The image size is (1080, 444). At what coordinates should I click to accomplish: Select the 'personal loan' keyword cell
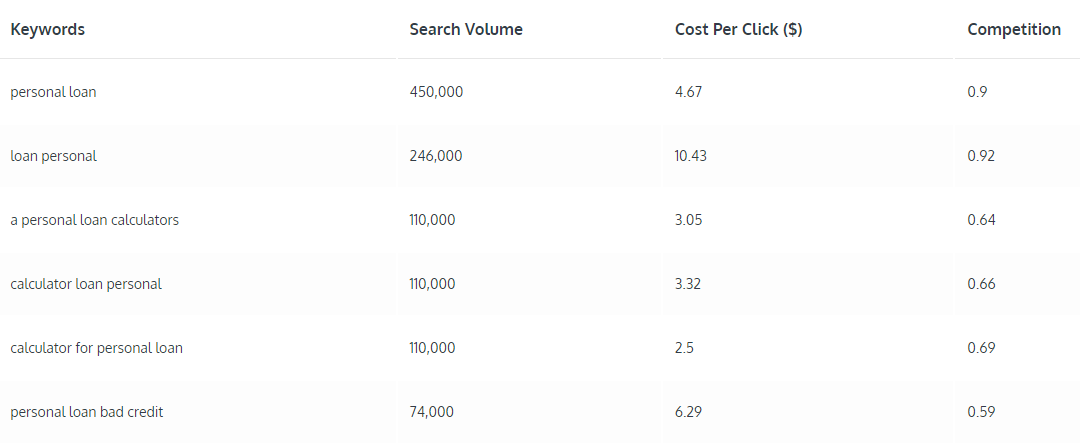53,92
